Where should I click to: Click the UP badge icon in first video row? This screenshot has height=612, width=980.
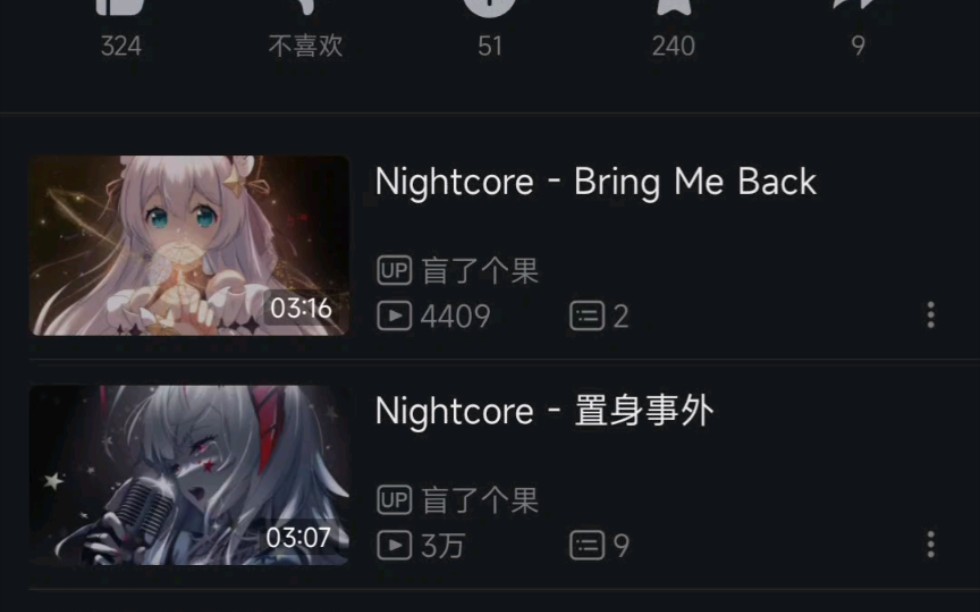tap(394, 270)
